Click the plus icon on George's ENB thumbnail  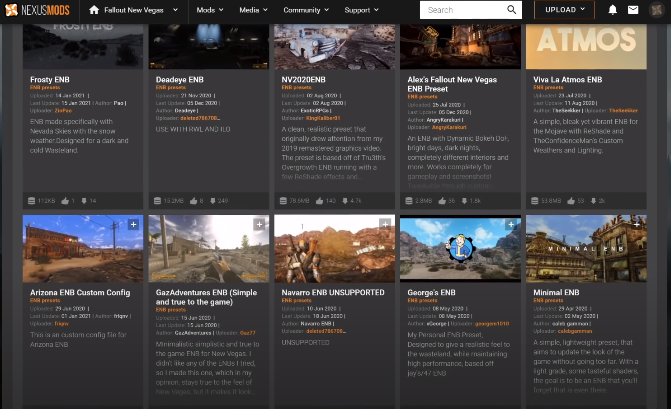[x=511, y=225]
